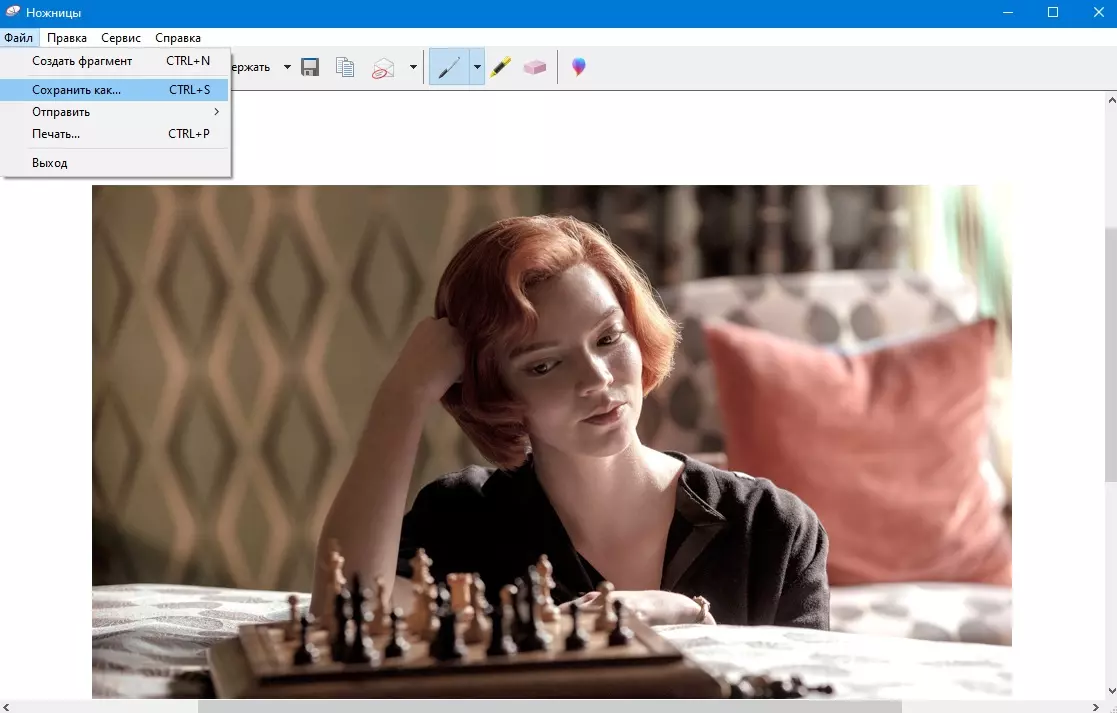Click the Scissors app icon in title bar
1117x713 pixels.
(13, 13)
